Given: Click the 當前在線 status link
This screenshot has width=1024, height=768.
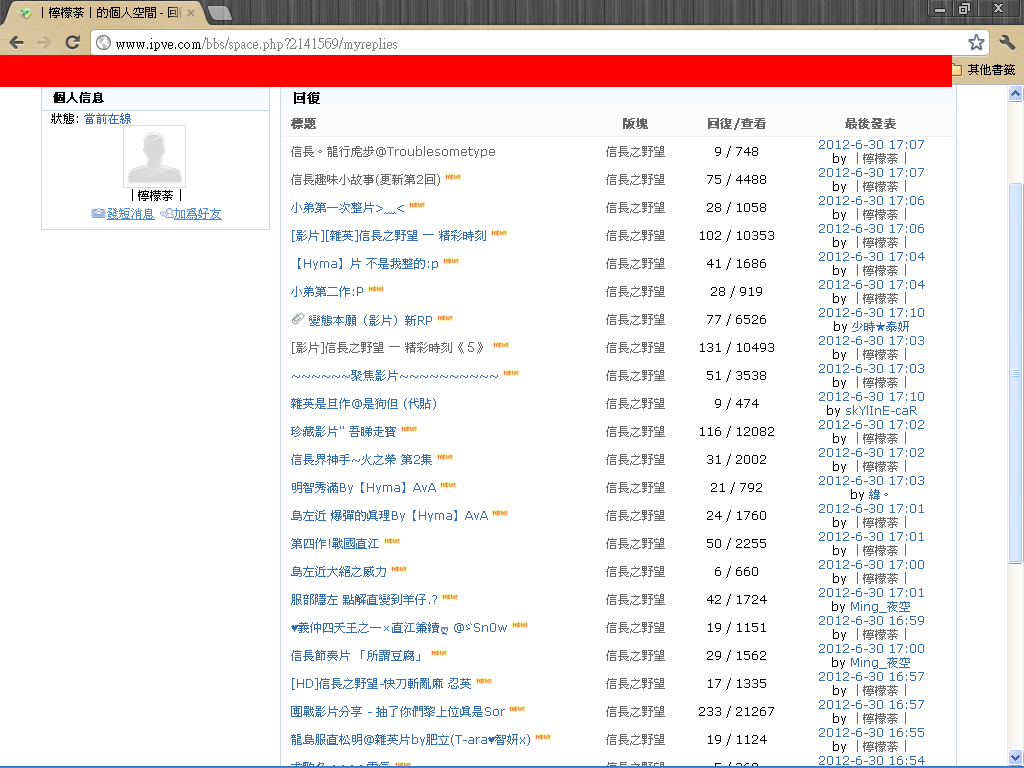Looking at the screenshot, I should tap(108, 119).
